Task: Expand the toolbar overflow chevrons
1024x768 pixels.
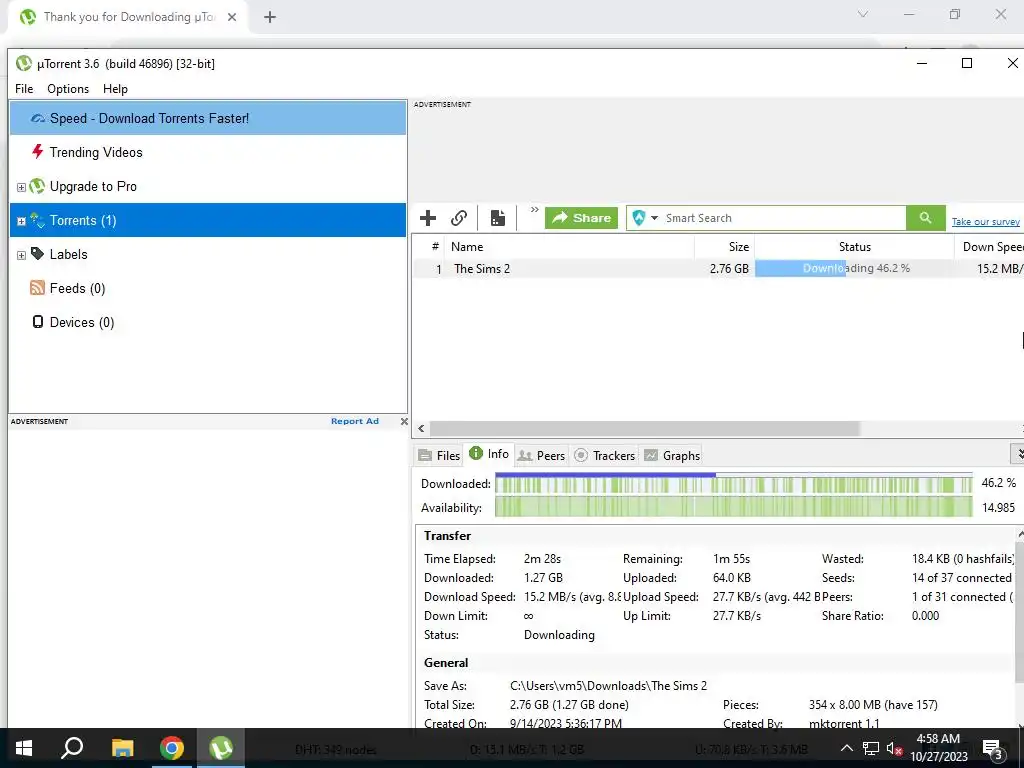Action: [534, 210]
